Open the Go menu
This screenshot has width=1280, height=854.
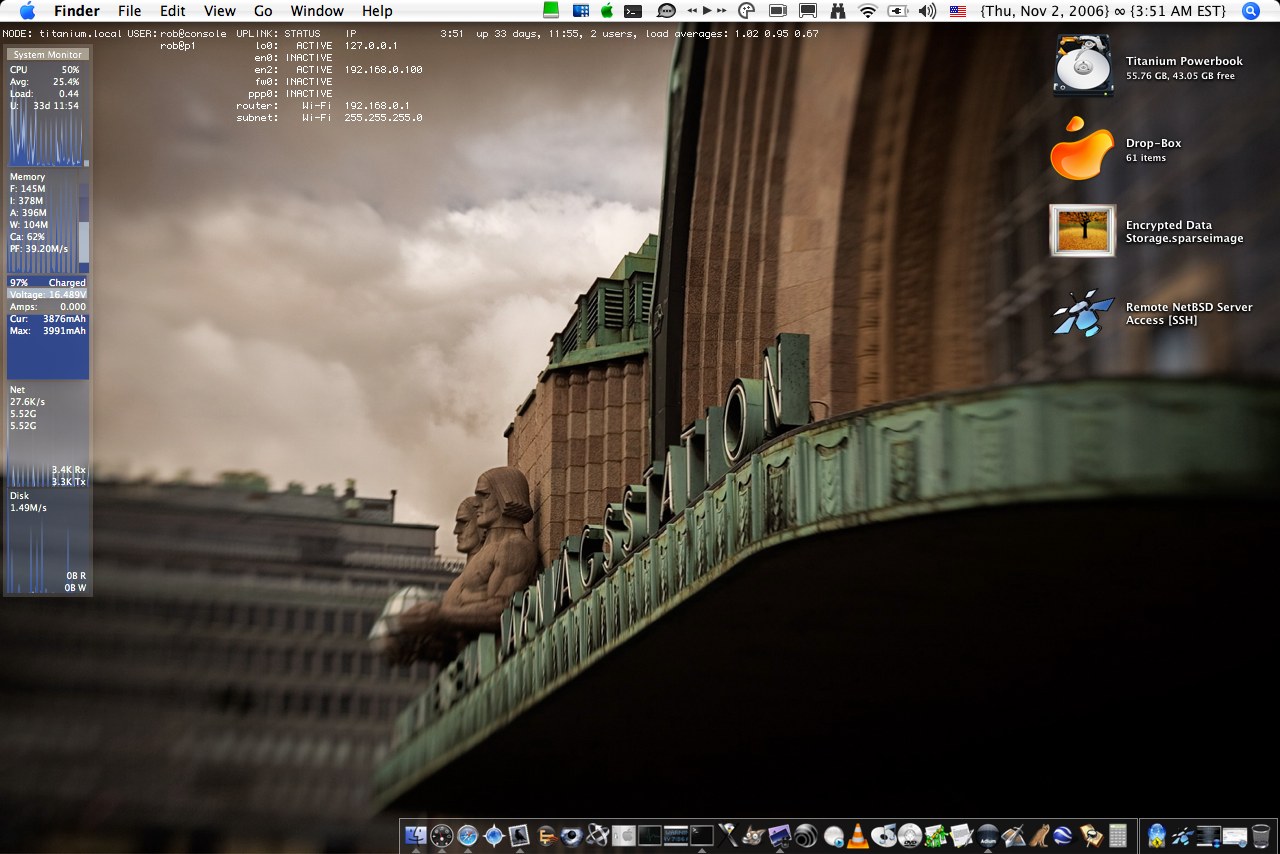263,11
